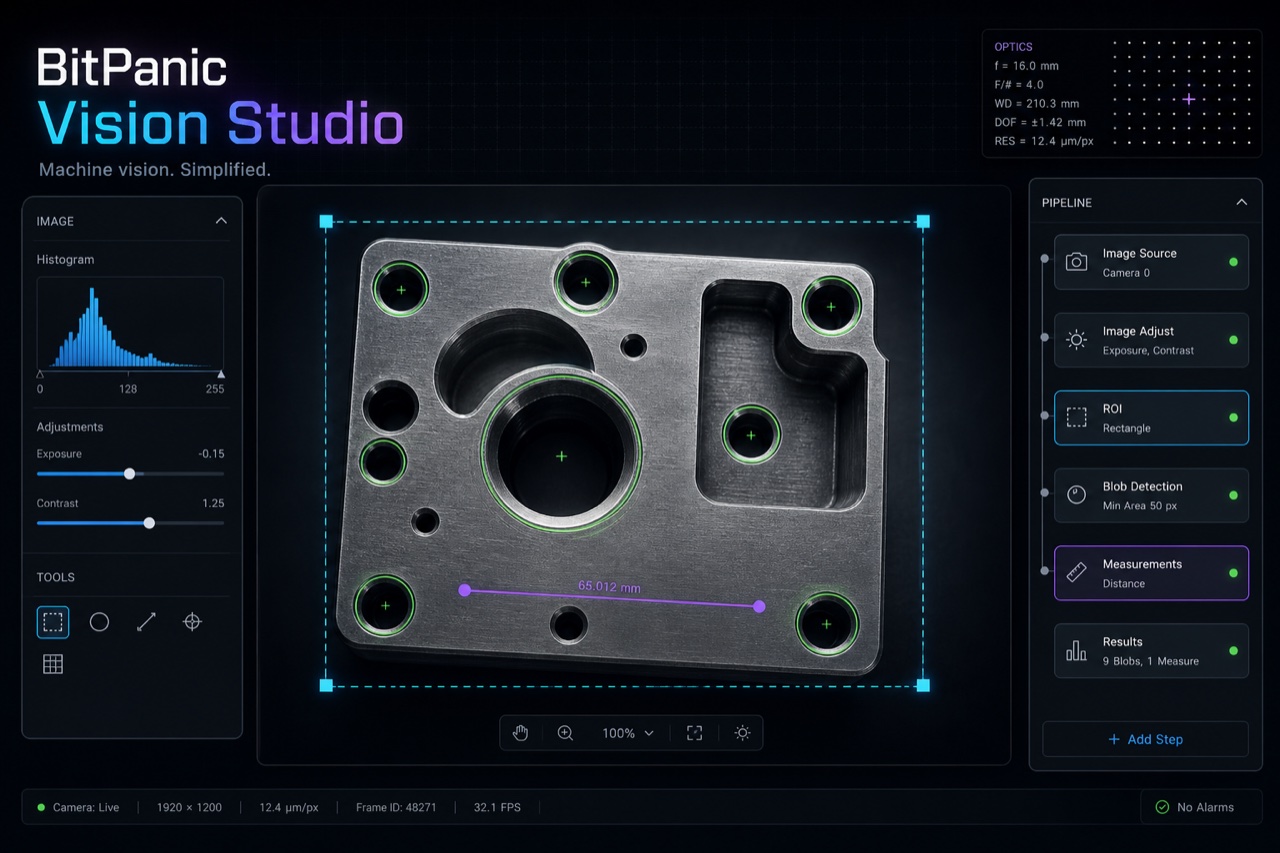
Task: Click the F/# = 4.0 optics value
Action: tap(1019, 85)
